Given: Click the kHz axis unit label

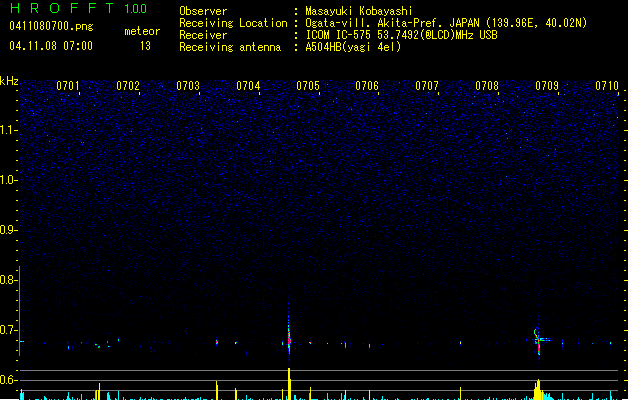Looking at the screenshot, I should coord(9,81).
